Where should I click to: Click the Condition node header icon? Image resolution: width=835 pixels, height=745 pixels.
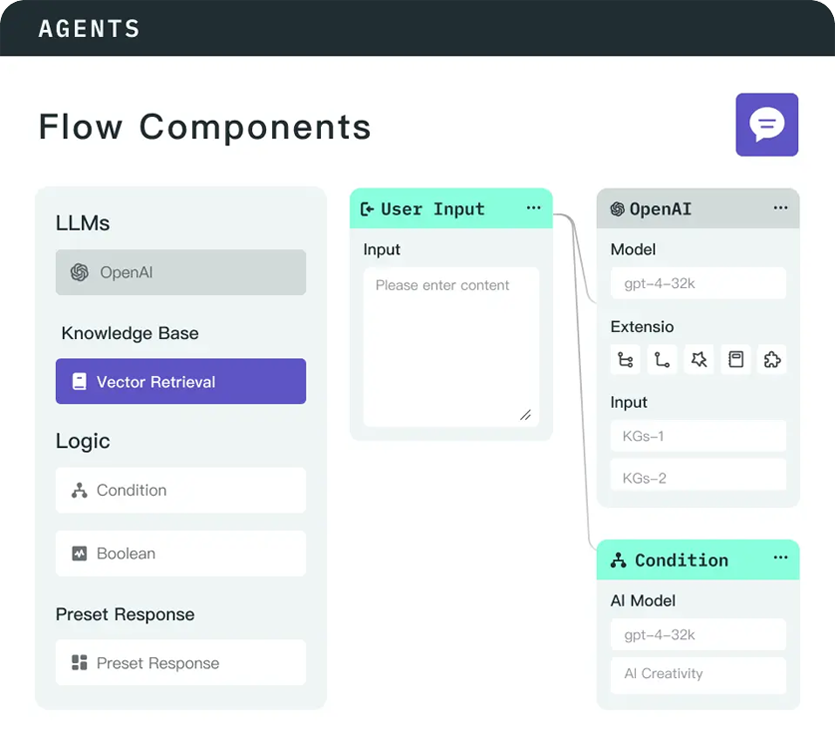coord(618,560)
